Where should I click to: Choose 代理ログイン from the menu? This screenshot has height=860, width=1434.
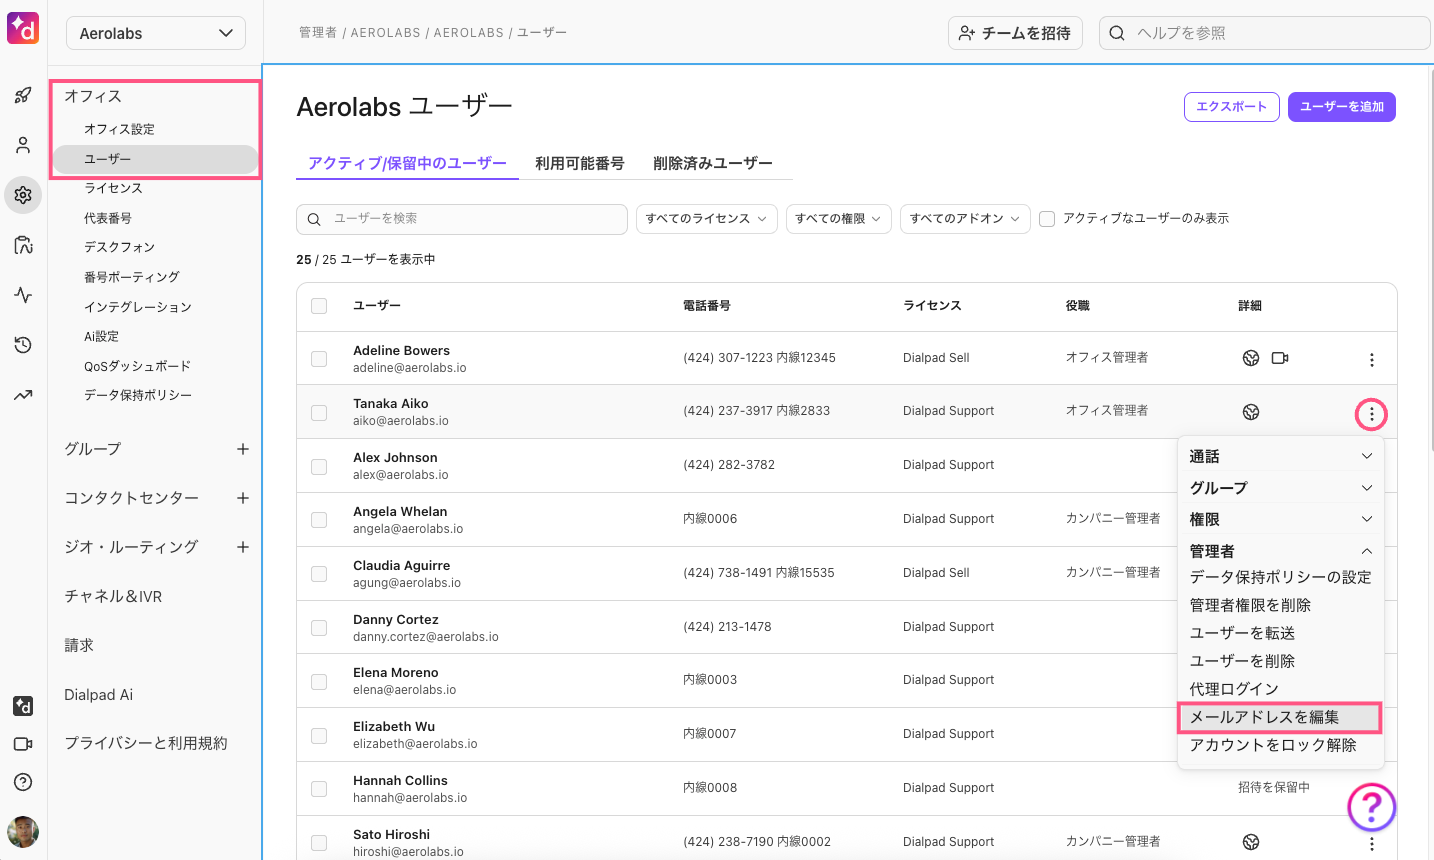(x=1234, y=689)
